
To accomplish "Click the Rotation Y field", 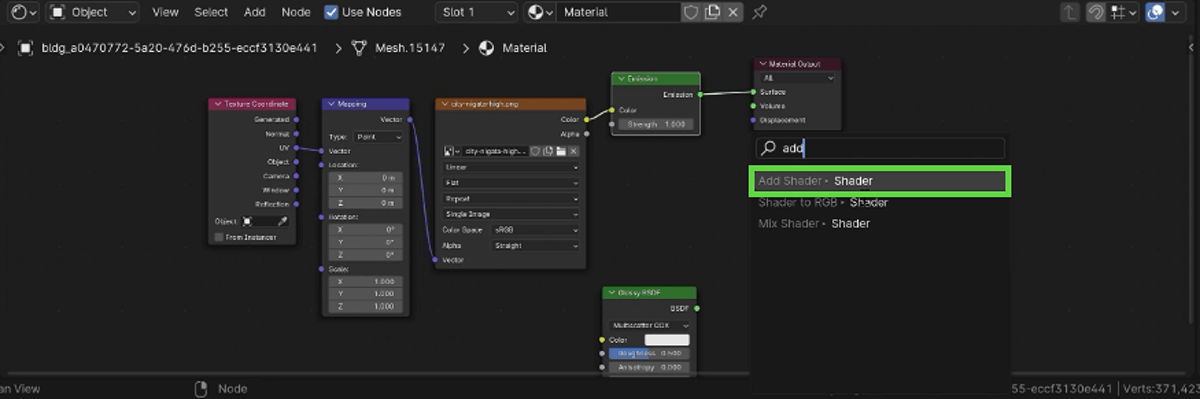I will (366, 242).
